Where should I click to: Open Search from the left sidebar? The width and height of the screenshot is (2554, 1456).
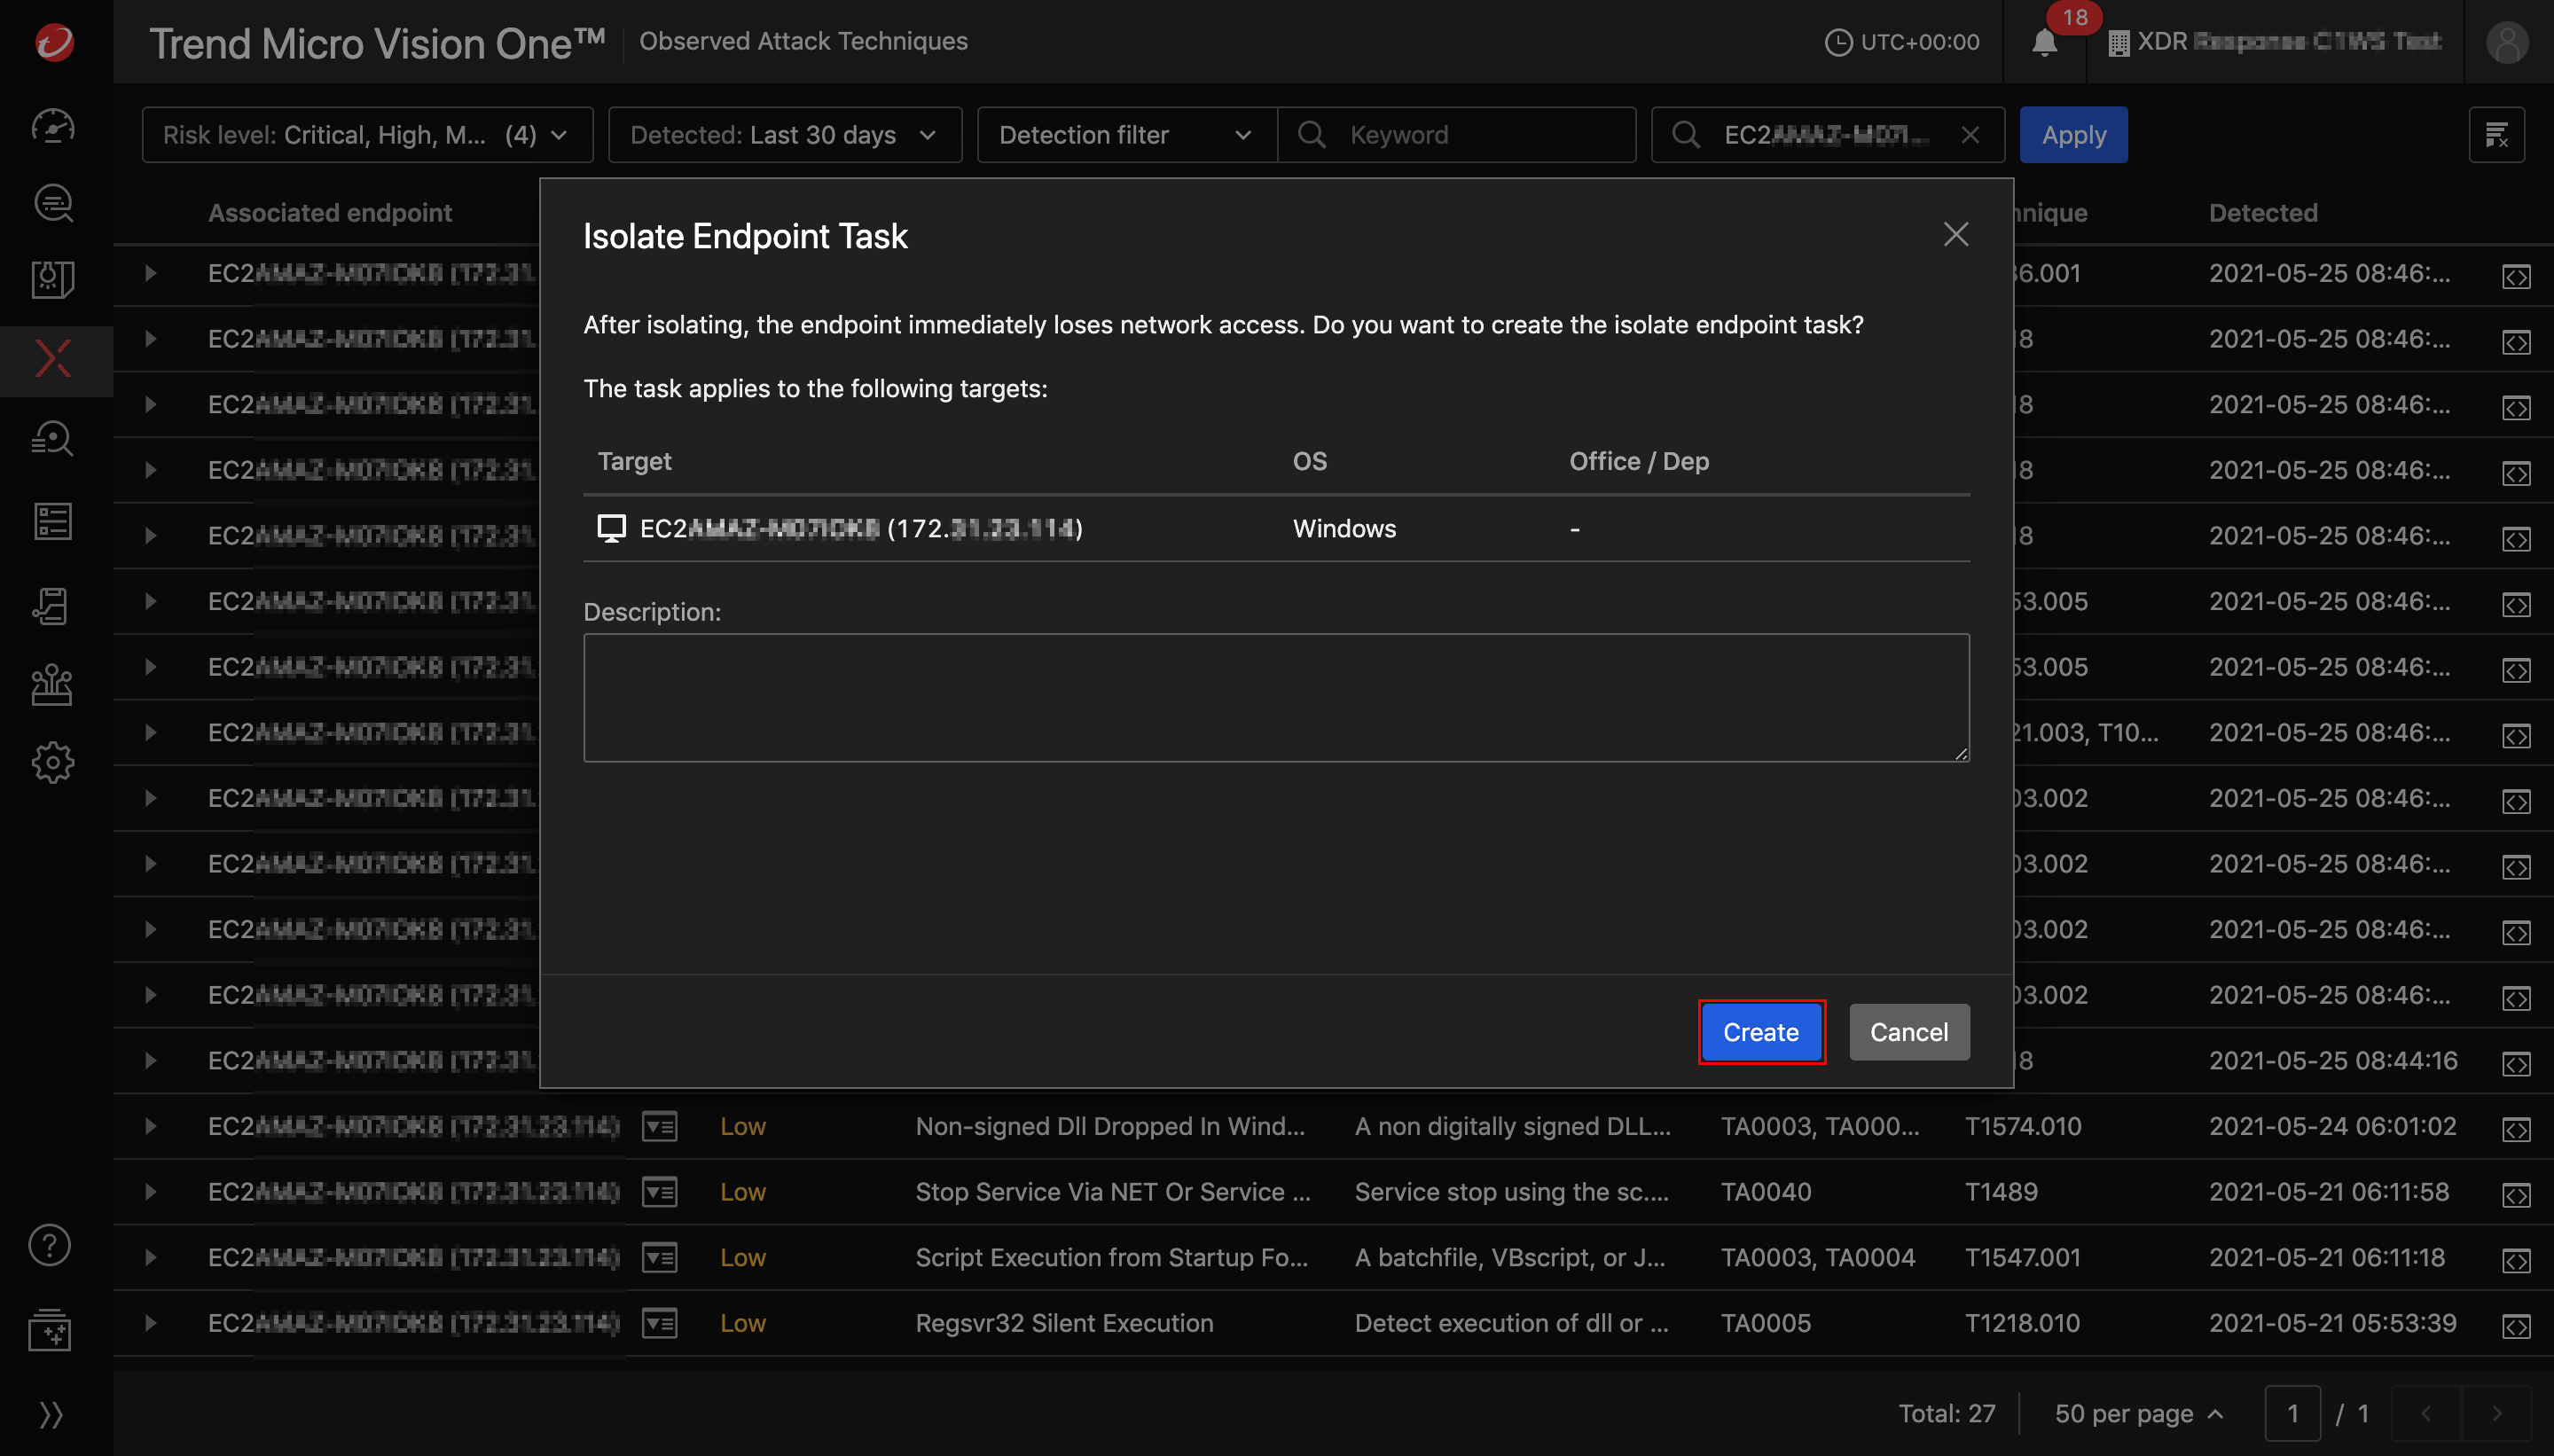(x=52, y=203)
